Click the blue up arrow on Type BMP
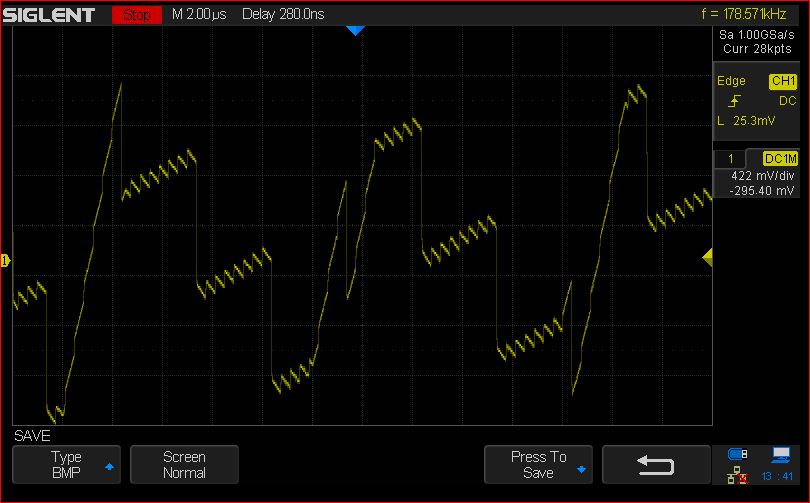Viewport: 810px width, 503px height. [109, 467]
